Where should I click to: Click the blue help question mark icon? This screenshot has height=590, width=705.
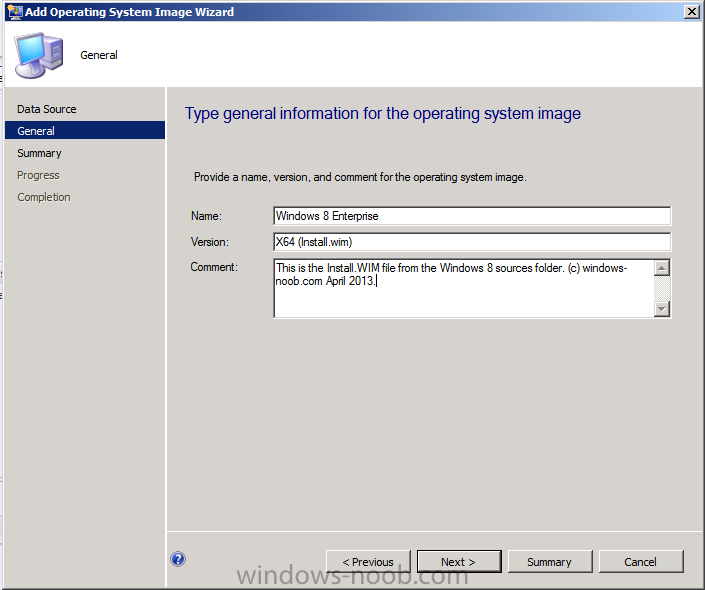(178, 559)
